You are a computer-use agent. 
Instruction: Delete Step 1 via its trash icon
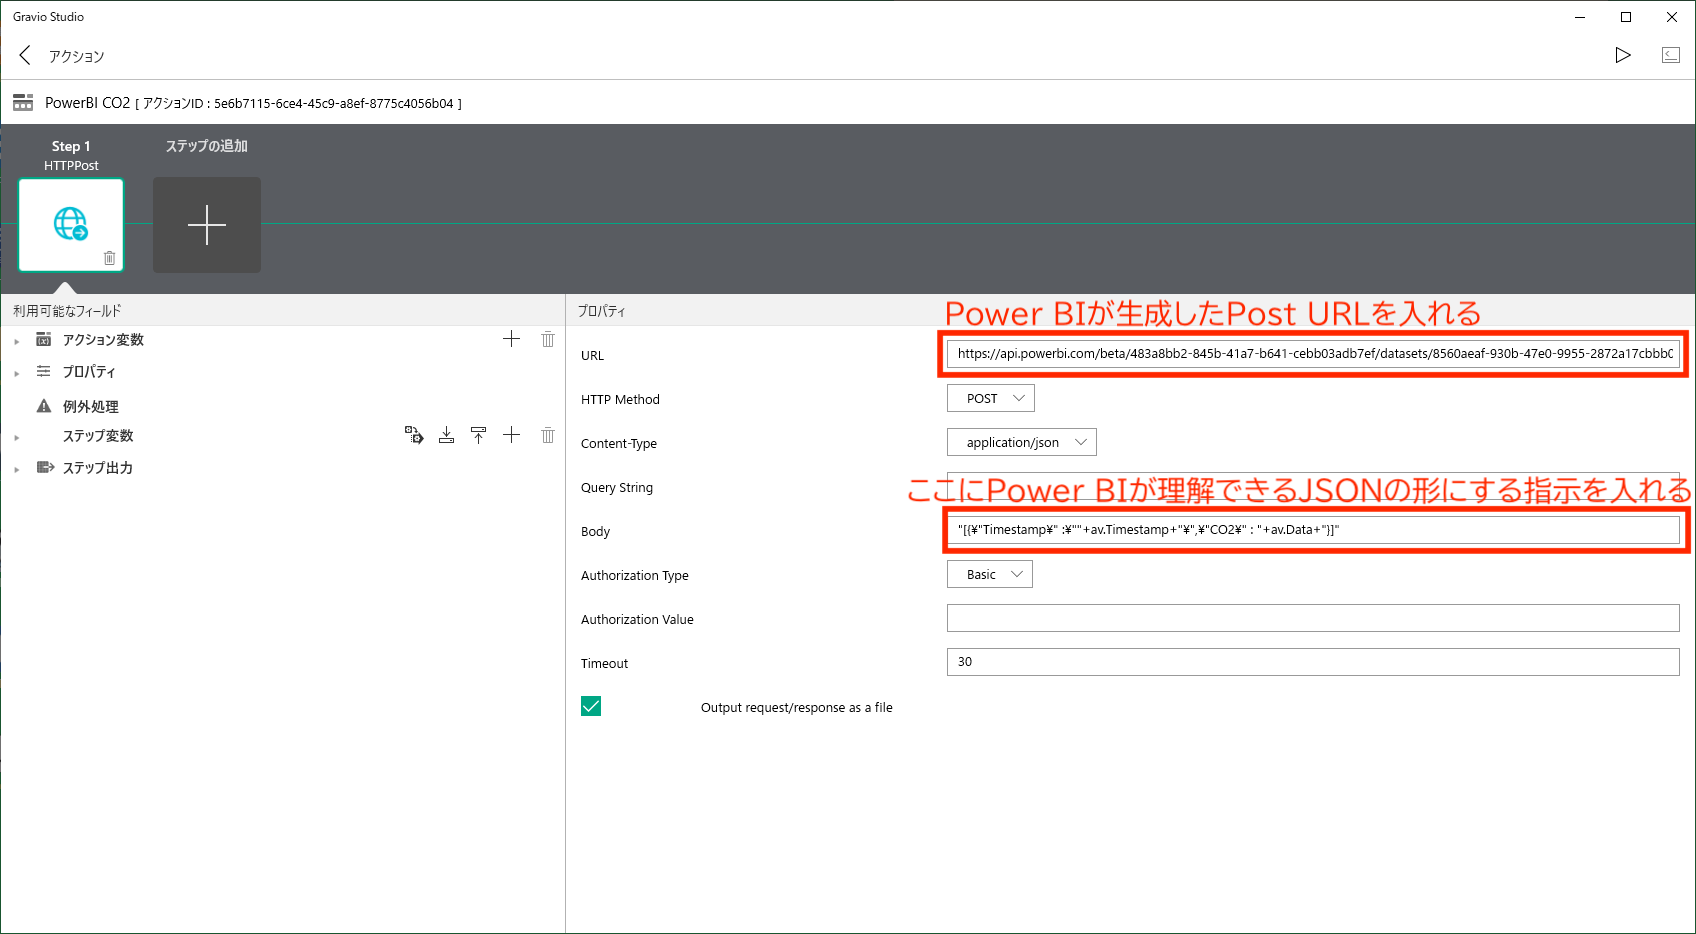tap(109, 258)
